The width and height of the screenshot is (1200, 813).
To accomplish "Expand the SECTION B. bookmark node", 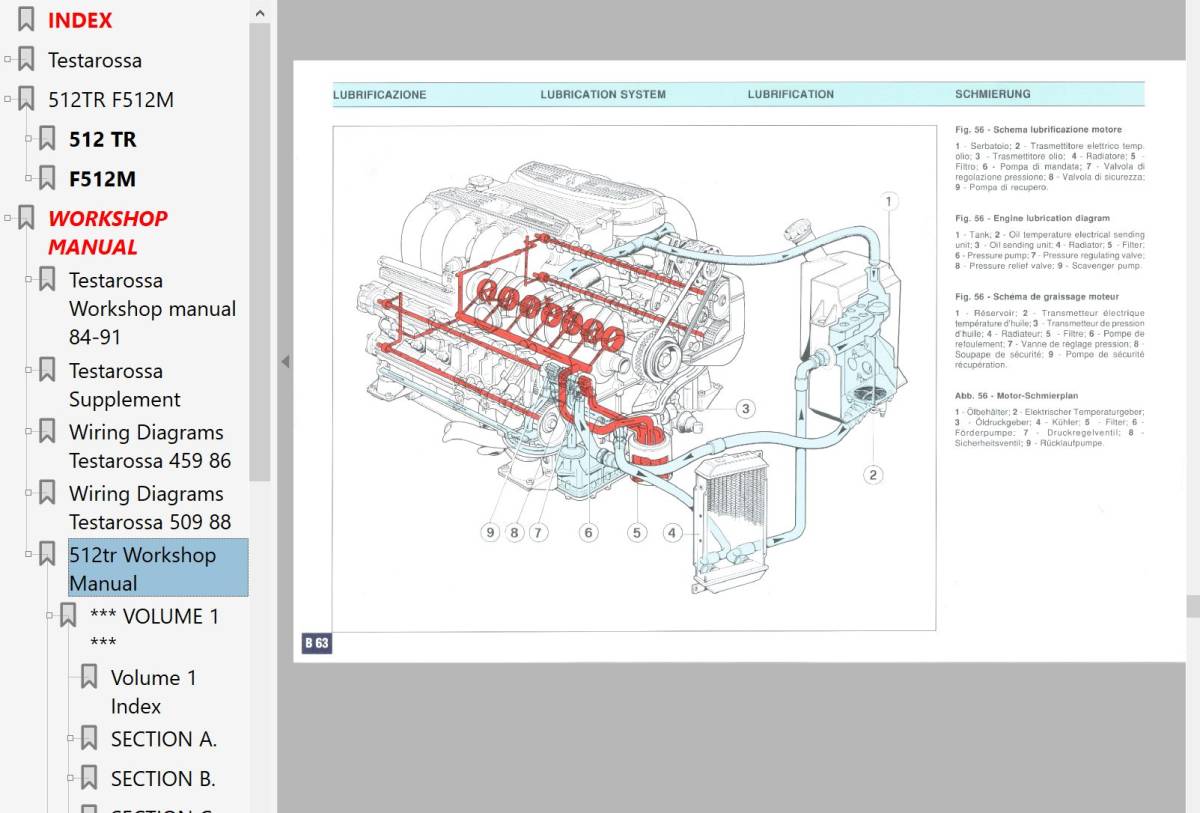I will tap(71, 778).
